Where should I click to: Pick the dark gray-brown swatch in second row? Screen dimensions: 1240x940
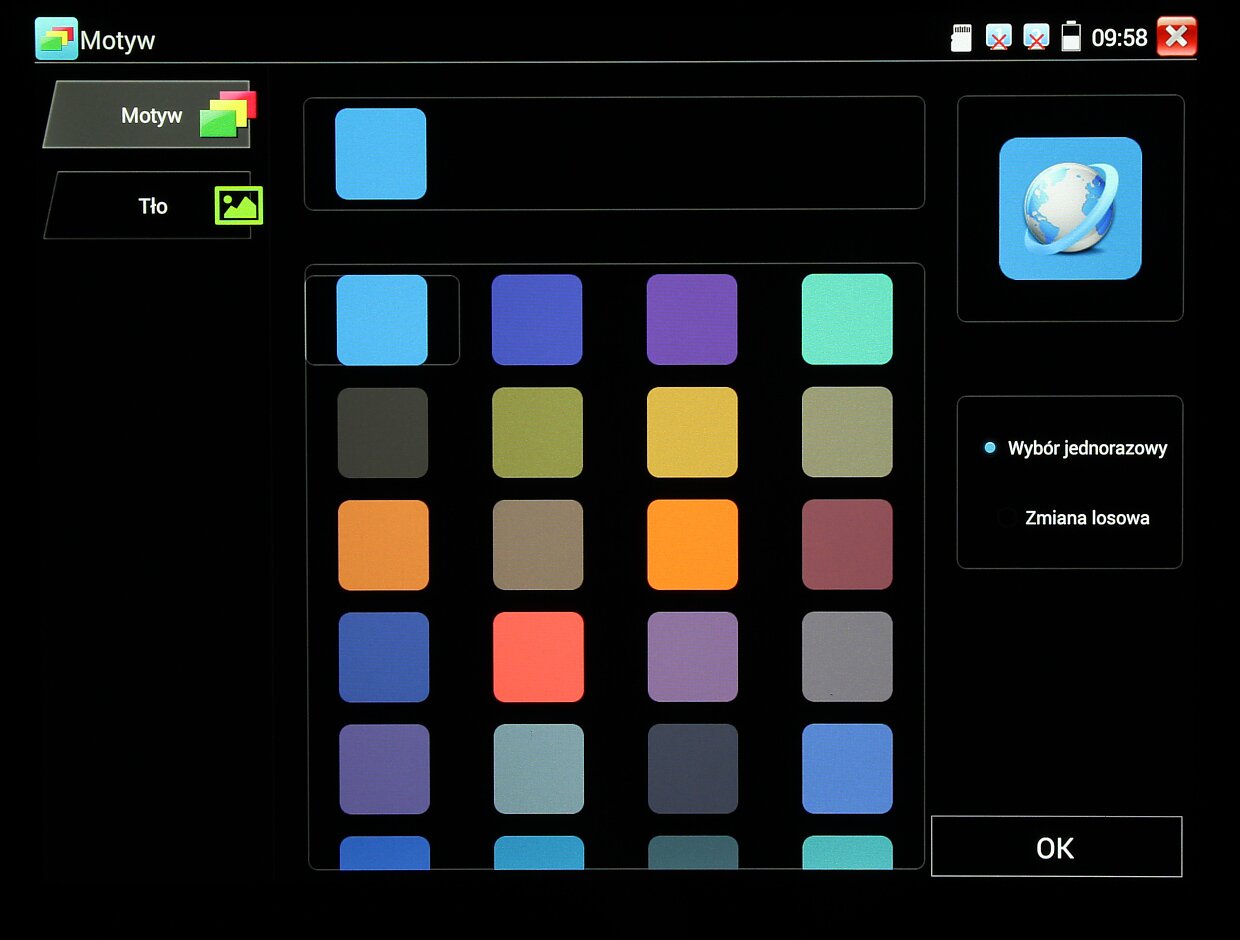pos(382,433)
